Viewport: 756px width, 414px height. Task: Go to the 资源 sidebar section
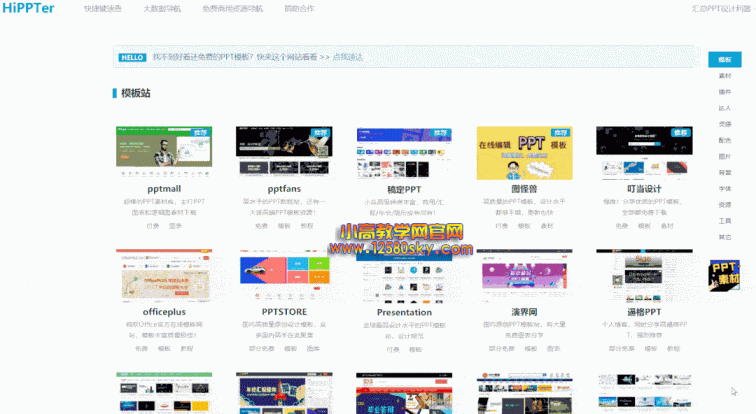pyautogui.click(x=725, y=205)
